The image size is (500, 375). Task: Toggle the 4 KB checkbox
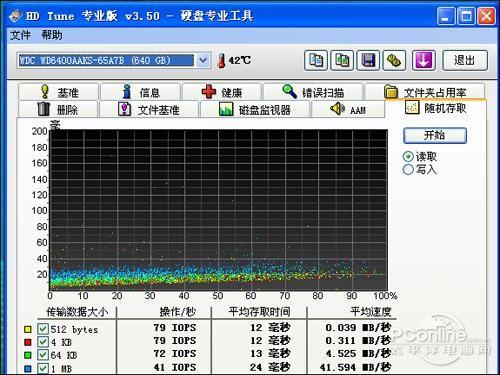coord(43,342)
